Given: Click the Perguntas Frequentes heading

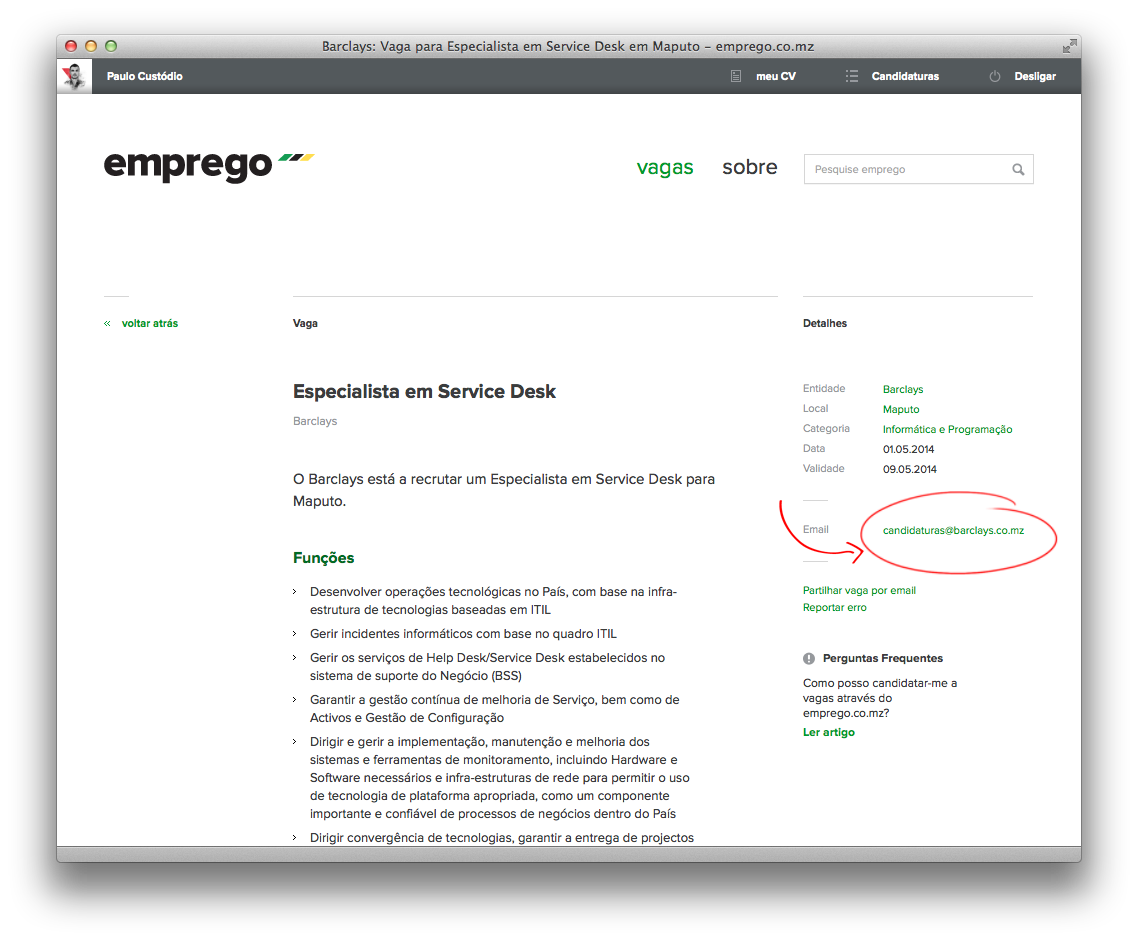Looking at the screenshot, I should point(883,659).
